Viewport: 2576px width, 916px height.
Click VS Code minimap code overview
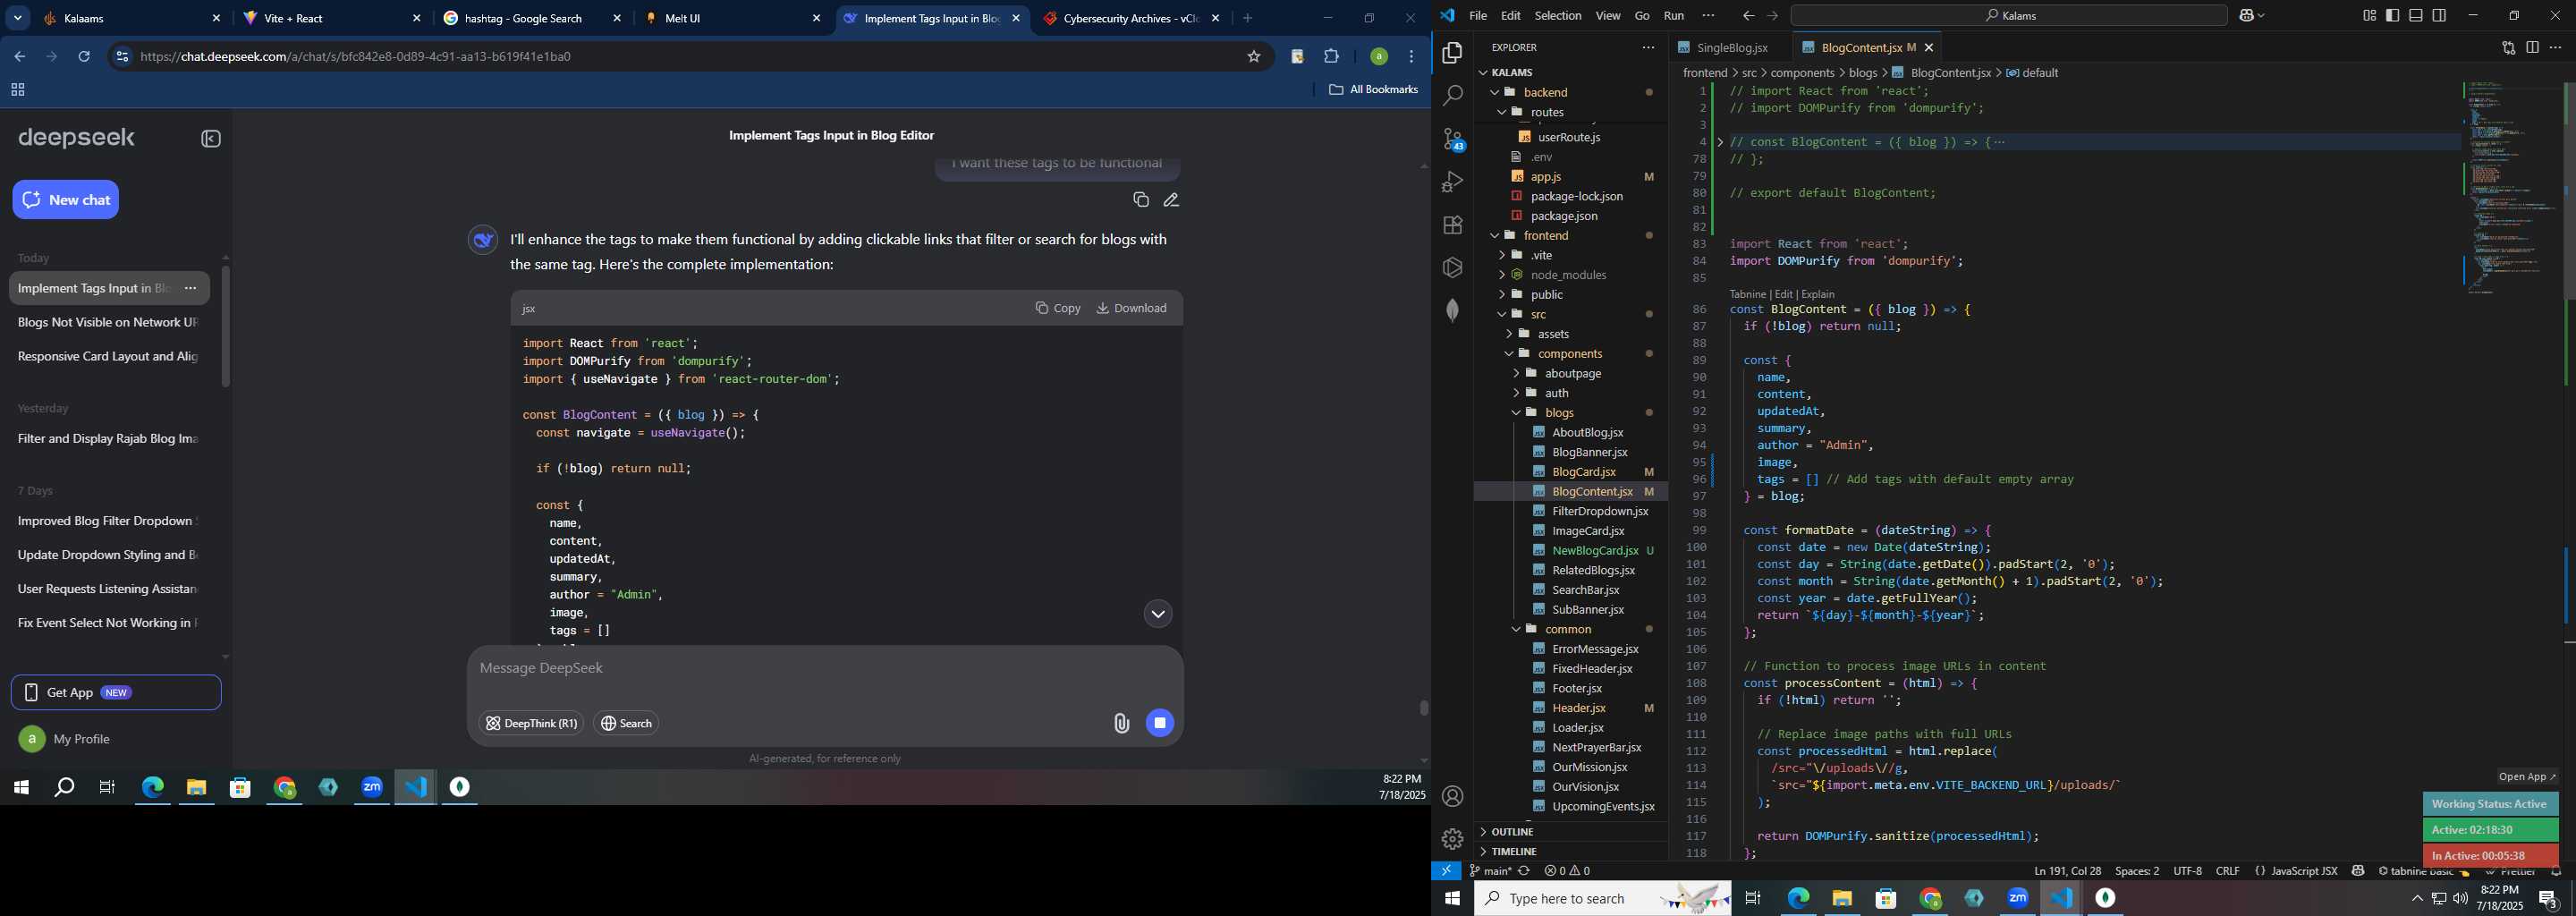[x=2510, y=190]
